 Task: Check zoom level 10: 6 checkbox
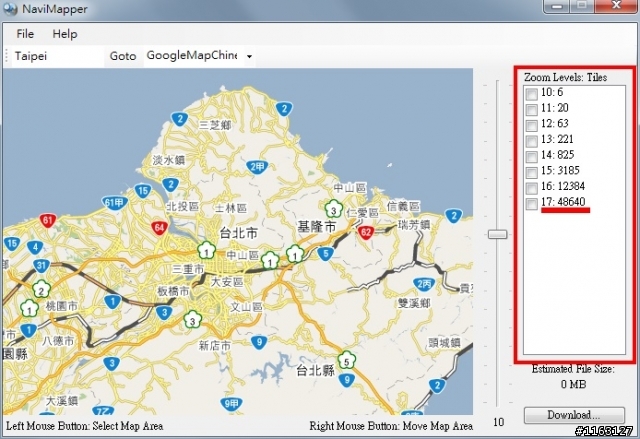point(531,94)
